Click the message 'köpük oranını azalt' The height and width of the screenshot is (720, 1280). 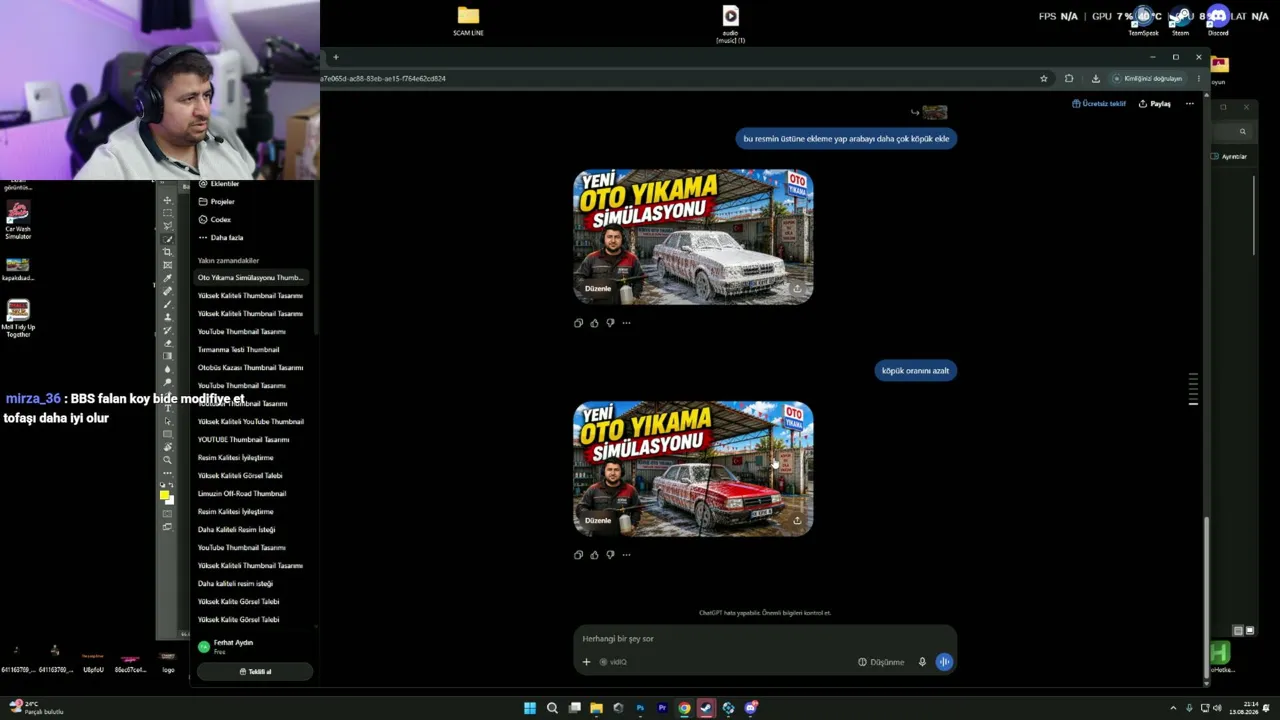(915, 371)
